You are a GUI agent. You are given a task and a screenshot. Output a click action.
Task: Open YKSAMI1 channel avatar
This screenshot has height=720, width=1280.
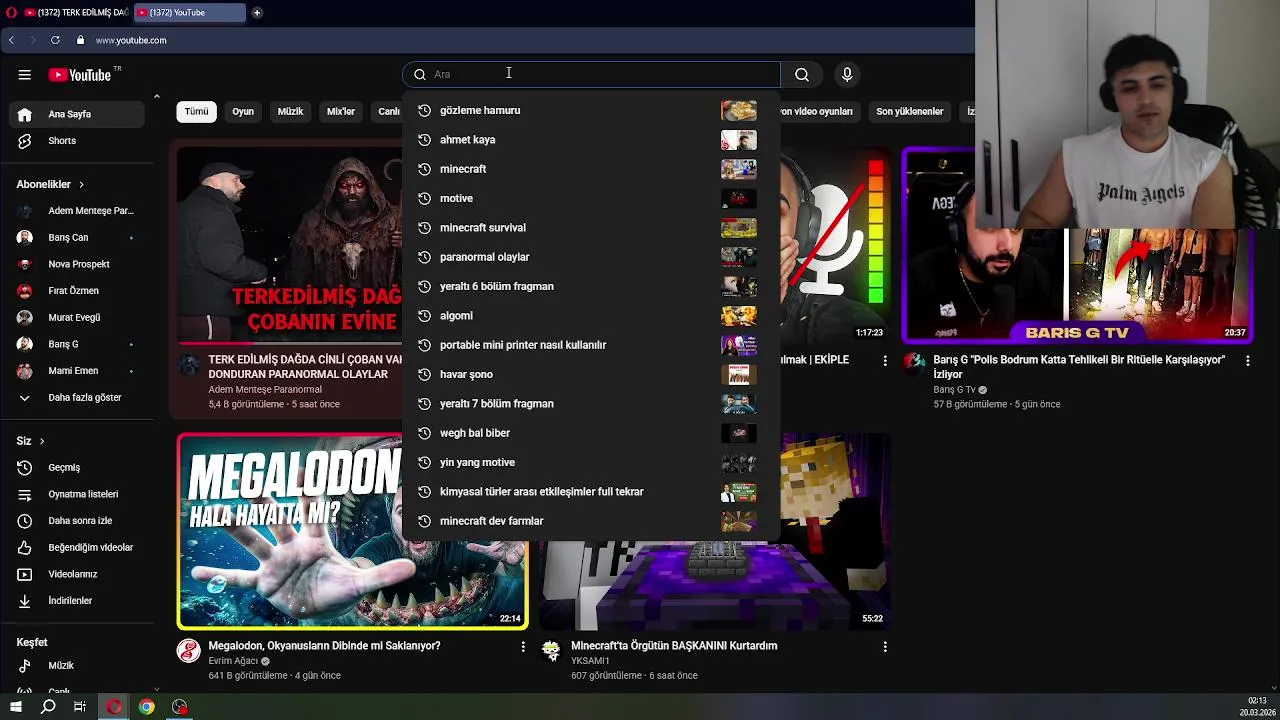tap(551, 652)
